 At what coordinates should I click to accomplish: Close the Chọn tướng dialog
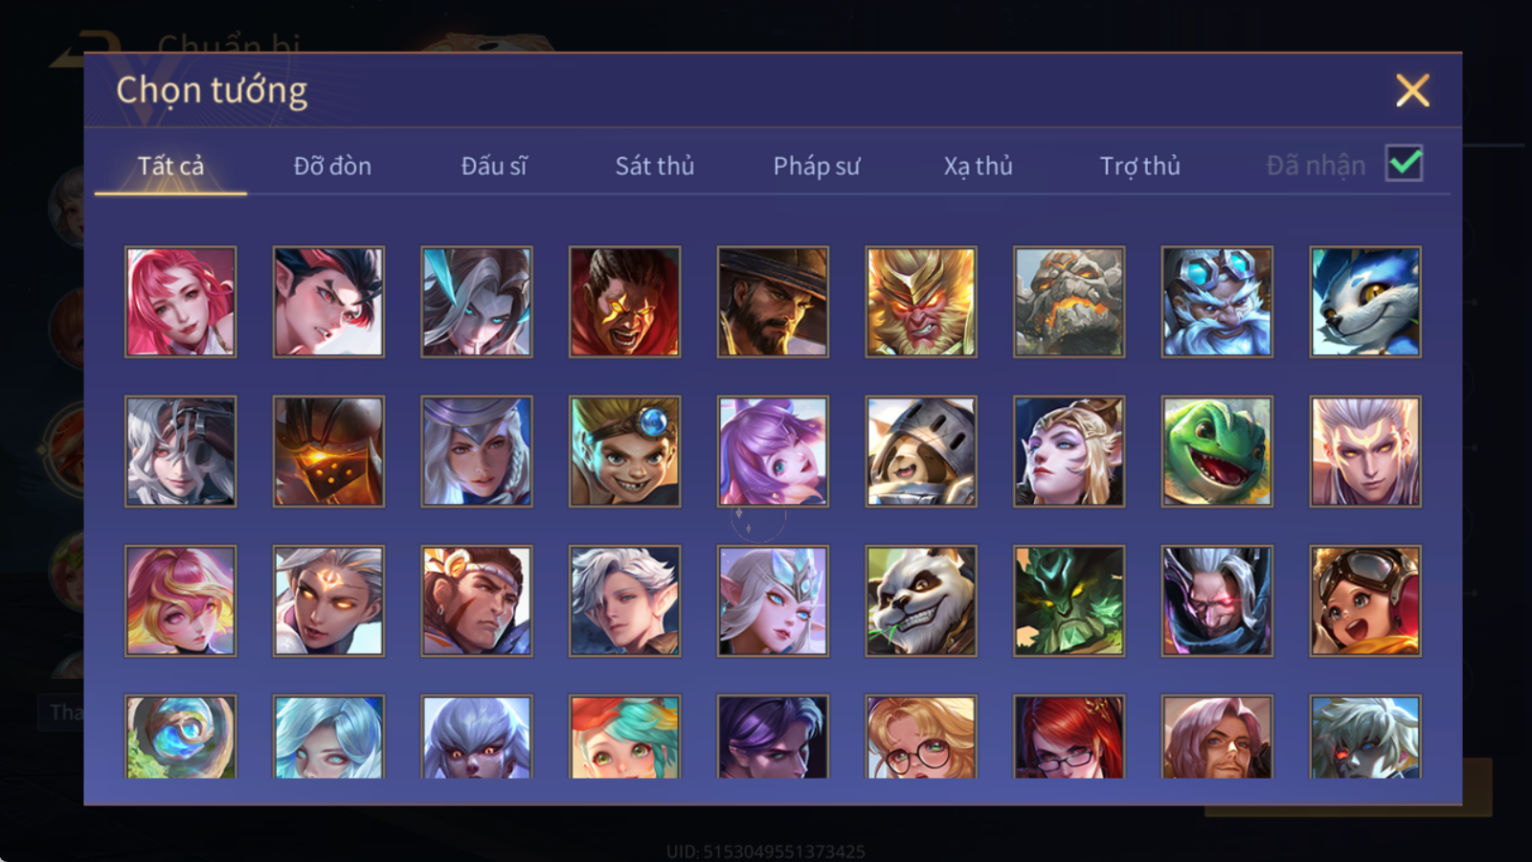point(1412,91)
